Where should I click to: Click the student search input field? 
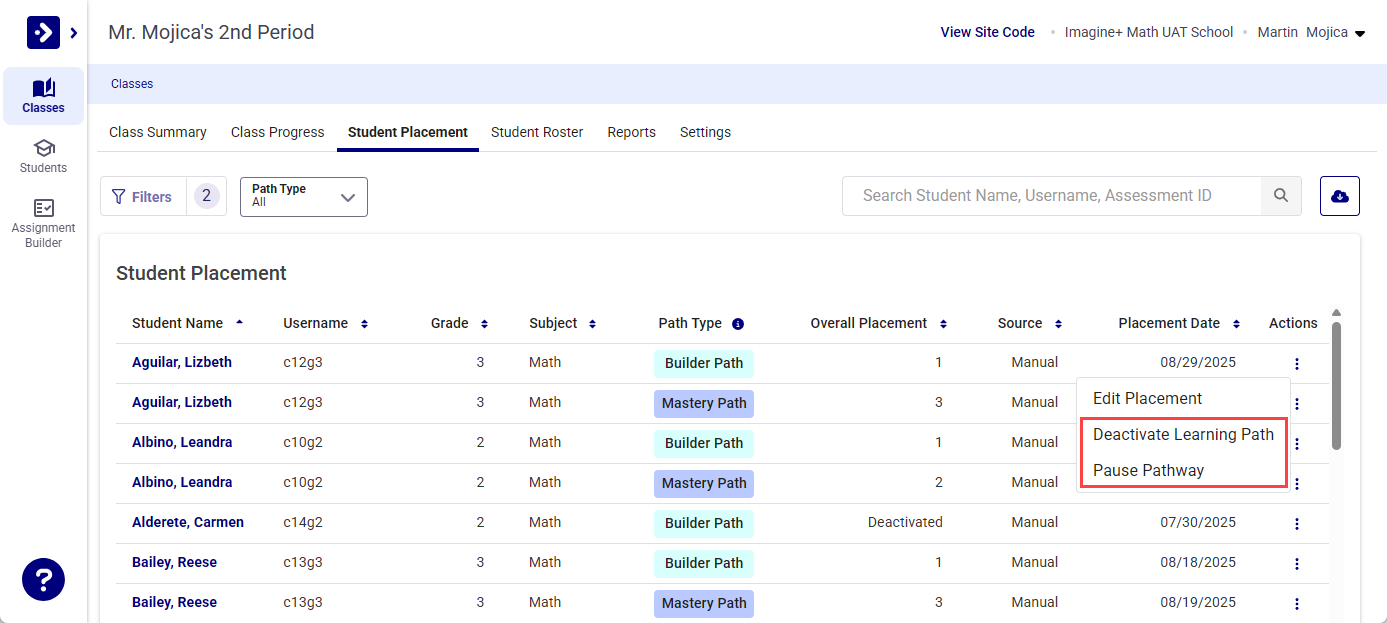(1051, 196)
